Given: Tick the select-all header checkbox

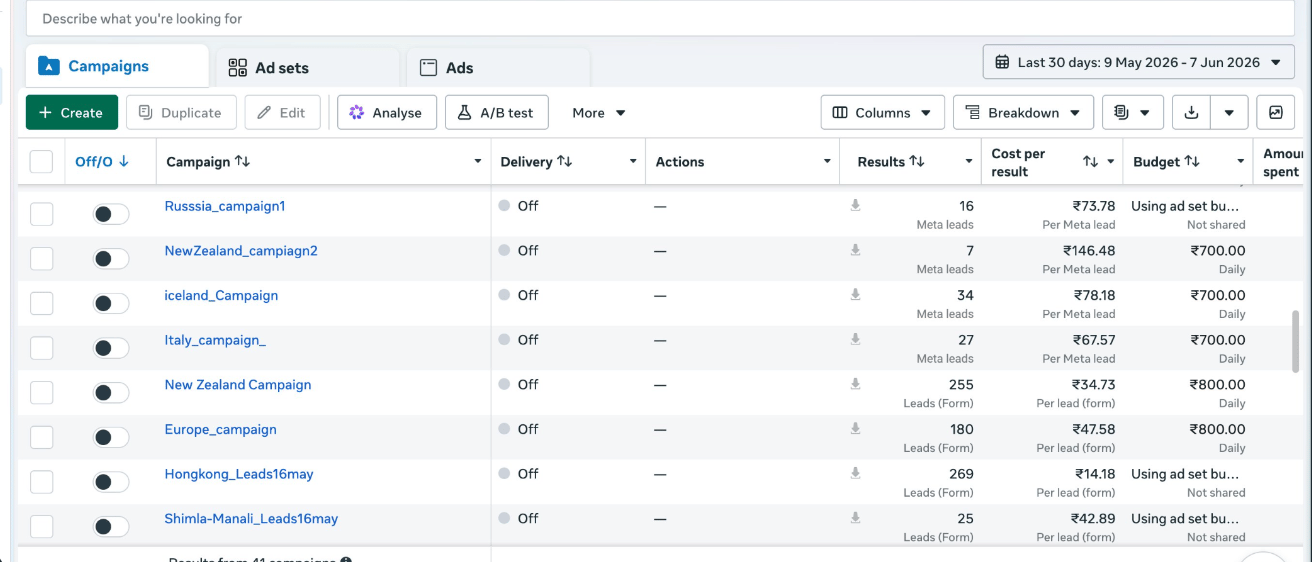Looking at the screenshot, I should [41, 162].
